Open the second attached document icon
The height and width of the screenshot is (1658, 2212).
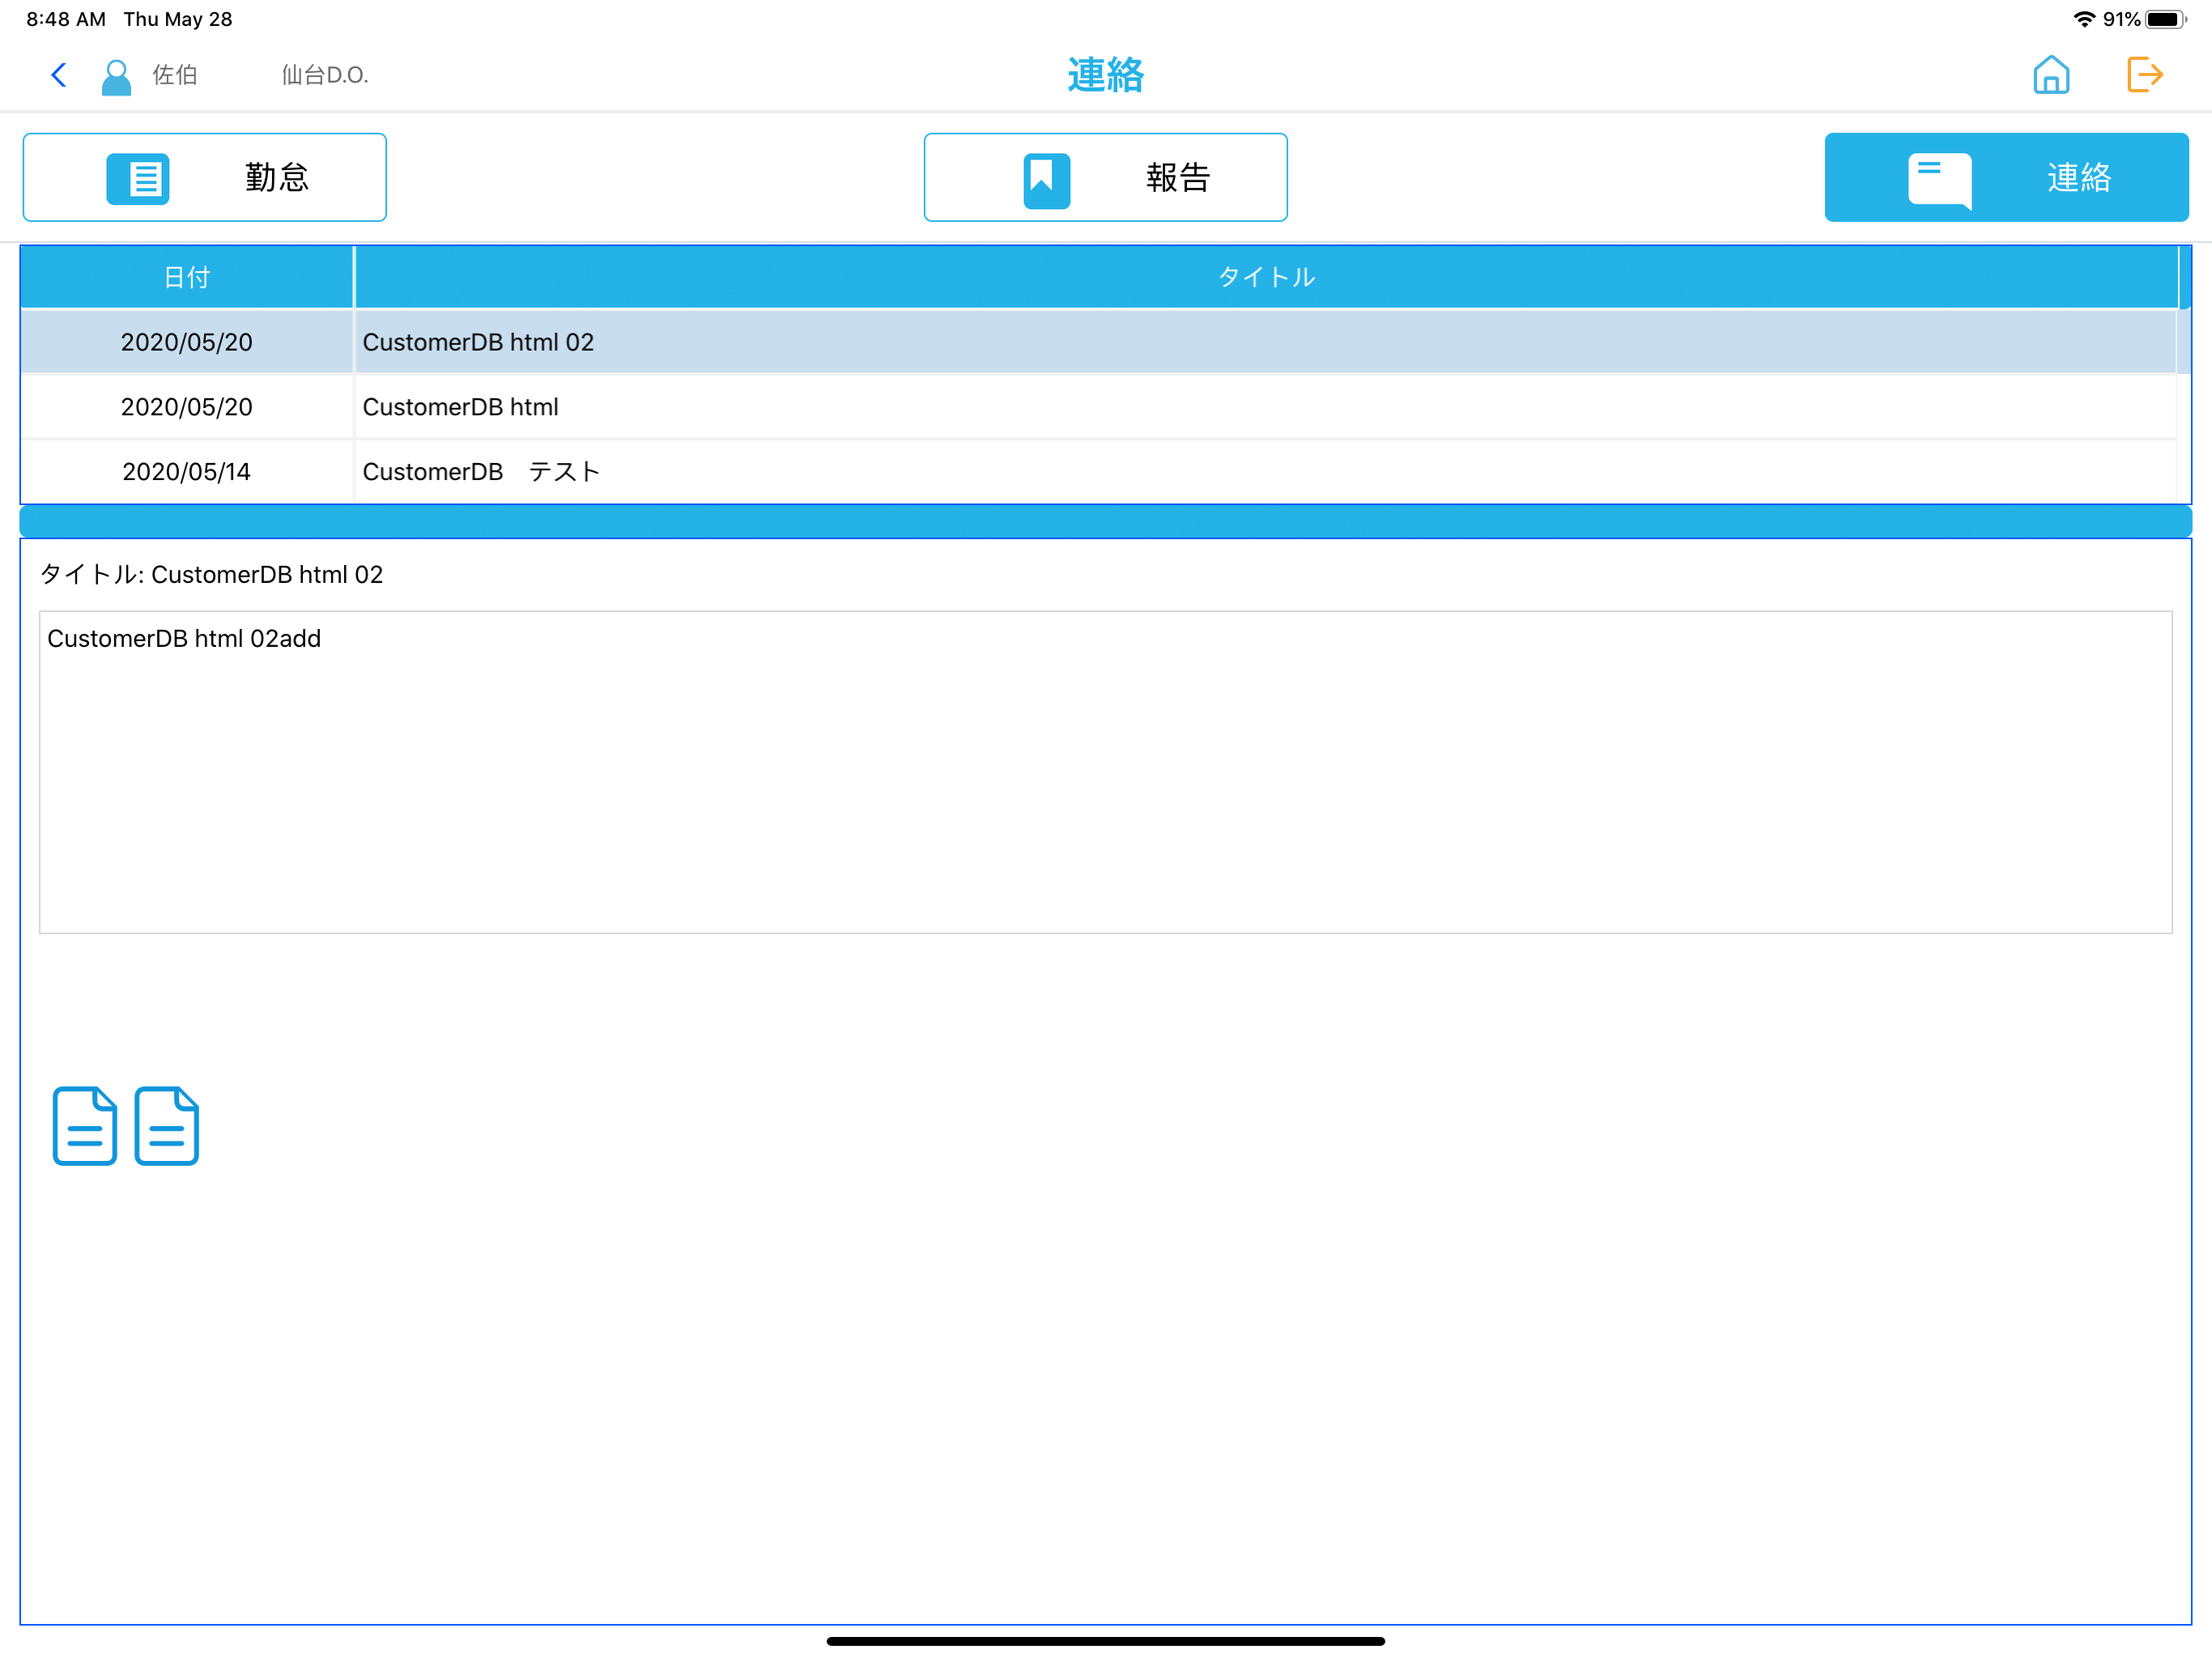pos(167,1125)
